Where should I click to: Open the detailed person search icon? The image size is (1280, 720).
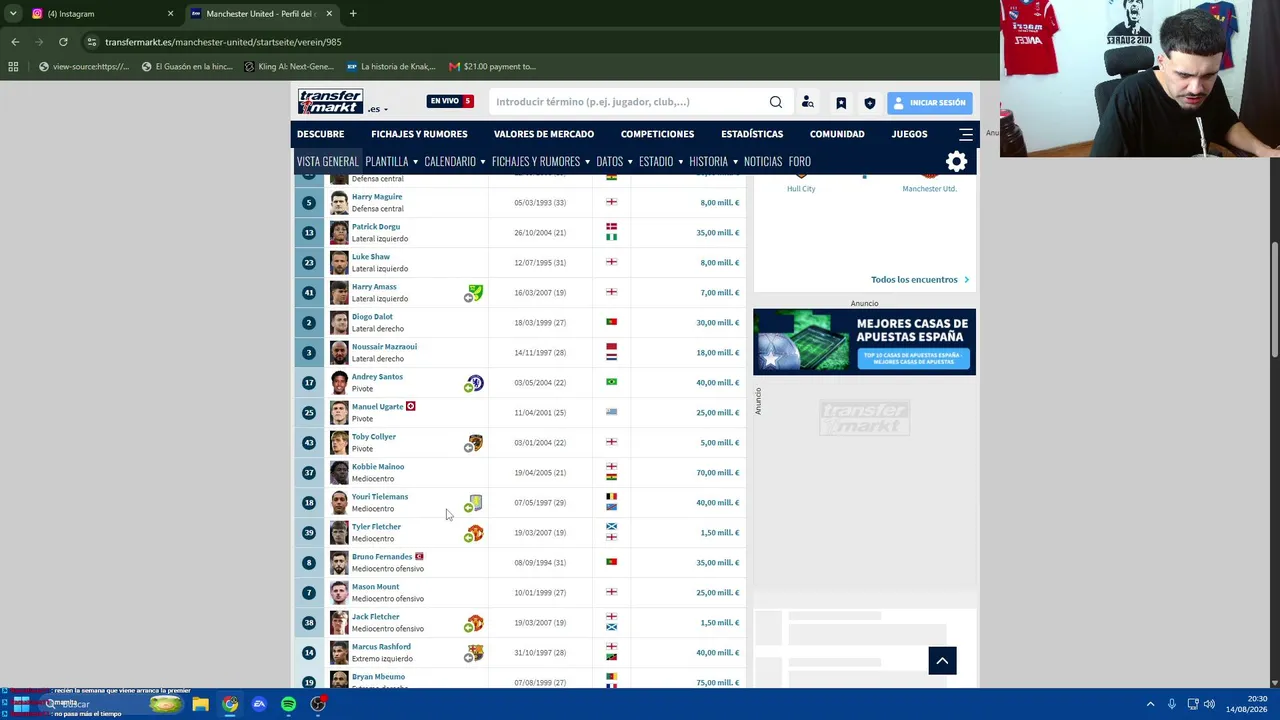coord(808,102)
